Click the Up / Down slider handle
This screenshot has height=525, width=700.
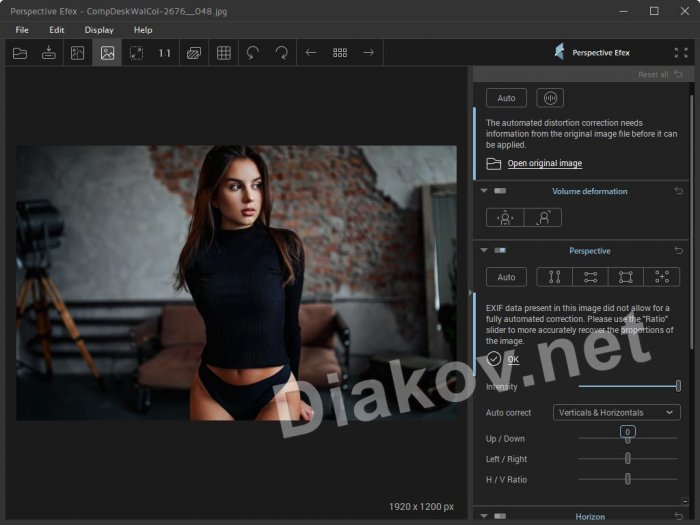(x=628, y=439)
